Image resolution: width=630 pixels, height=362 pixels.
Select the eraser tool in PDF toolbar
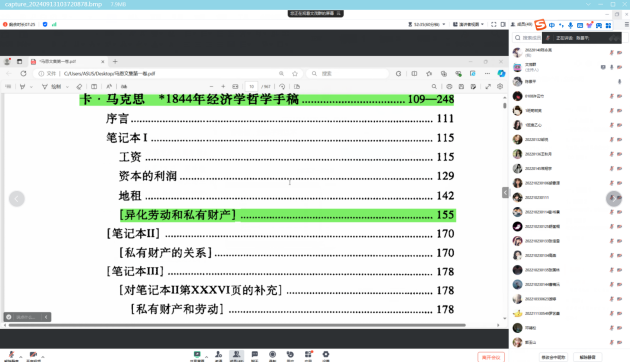pos(79,86)
